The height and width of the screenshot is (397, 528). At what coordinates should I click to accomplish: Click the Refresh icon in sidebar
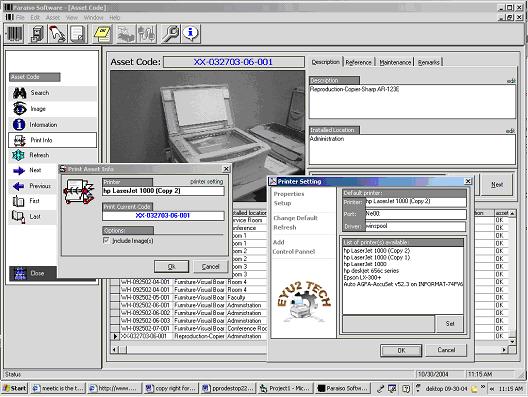(x=19, y=155)
